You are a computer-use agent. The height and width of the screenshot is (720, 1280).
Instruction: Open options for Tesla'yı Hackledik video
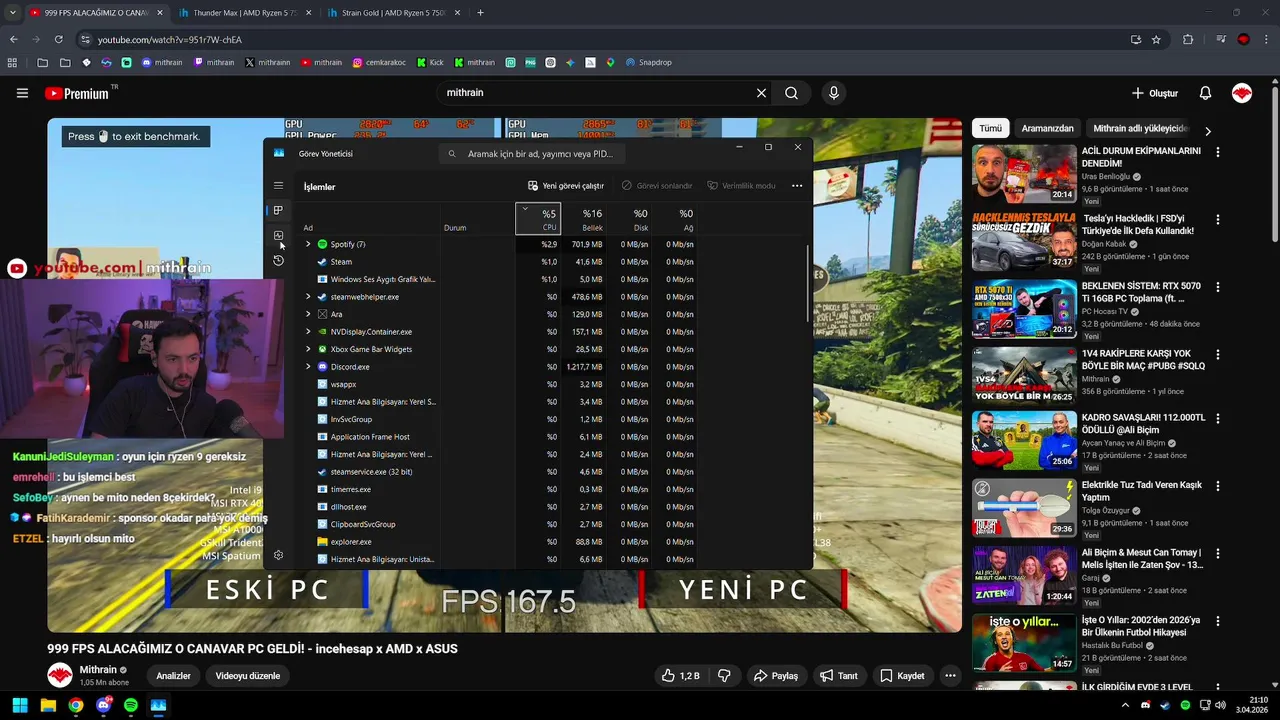pos(1217,219)
